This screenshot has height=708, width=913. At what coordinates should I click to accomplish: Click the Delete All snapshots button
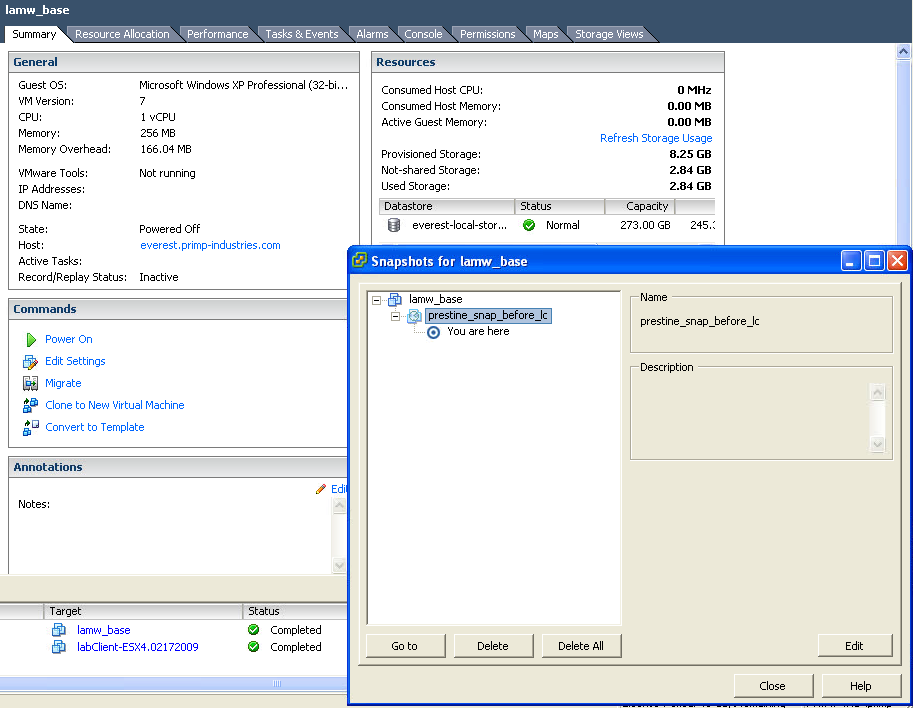coord(581,646)
